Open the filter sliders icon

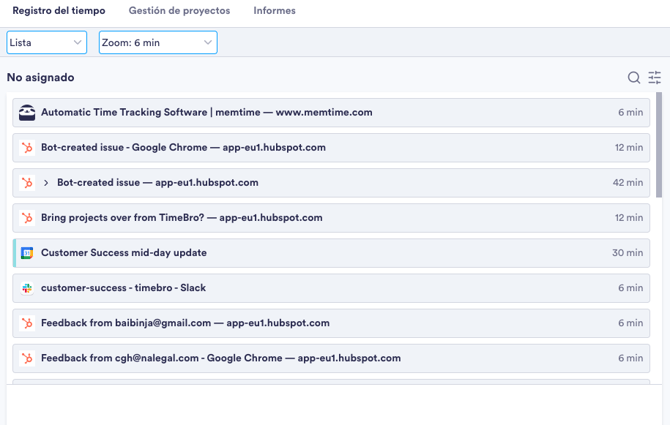click(x=655, y=78)
